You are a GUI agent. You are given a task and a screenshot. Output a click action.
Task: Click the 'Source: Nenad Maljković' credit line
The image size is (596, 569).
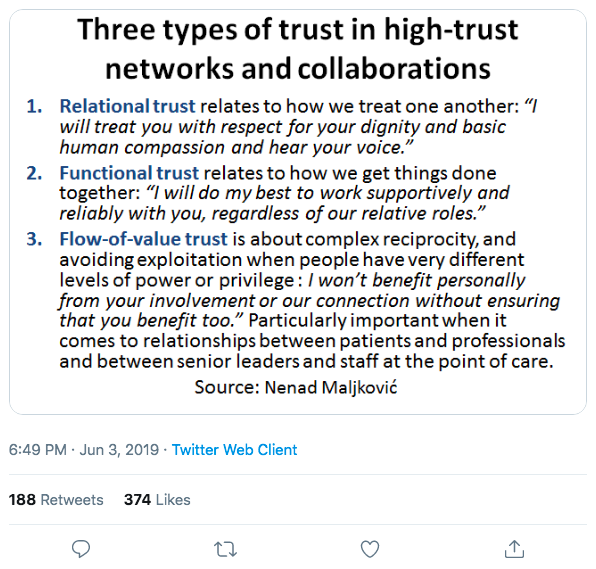point(296,387)
